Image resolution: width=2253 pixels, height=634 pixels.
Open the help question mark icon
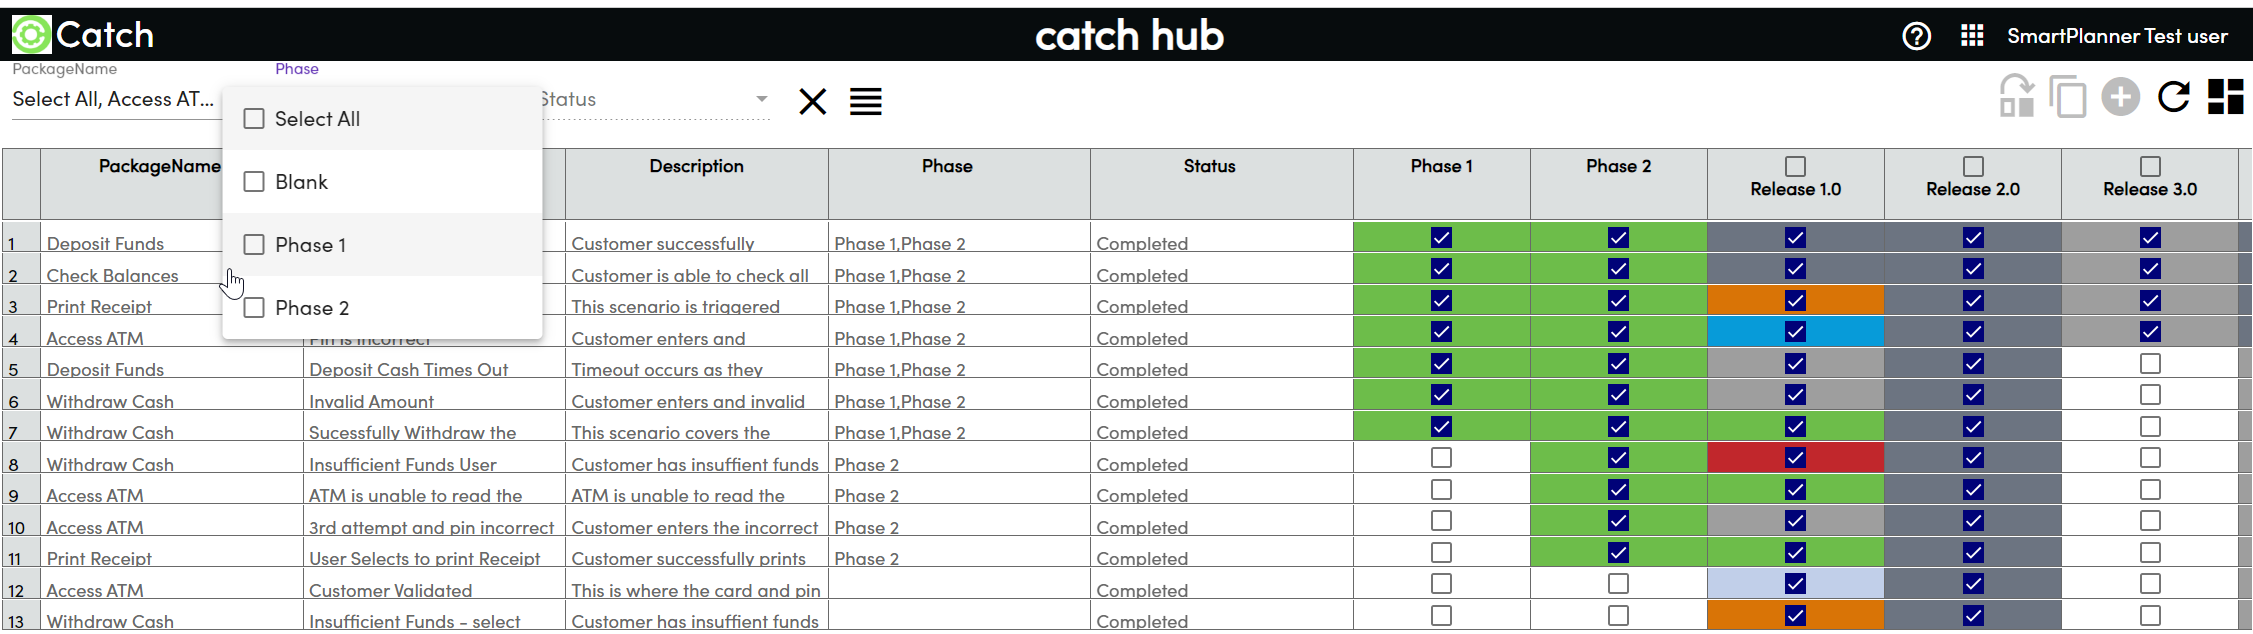(1916, 36)
